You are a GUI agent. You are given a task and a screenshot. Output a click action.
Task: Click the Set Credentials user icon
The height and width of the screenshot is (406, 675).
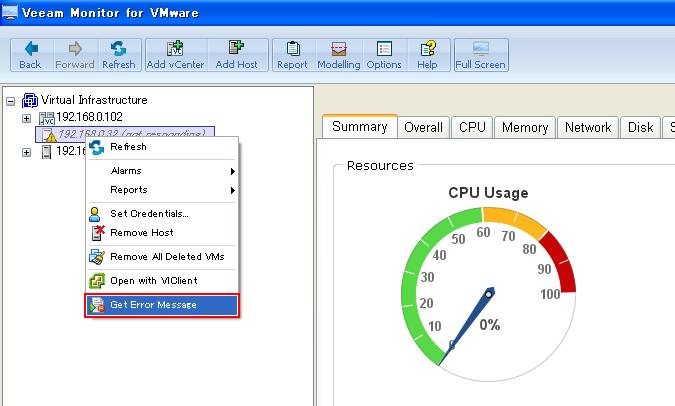click(x=95, y=214)
